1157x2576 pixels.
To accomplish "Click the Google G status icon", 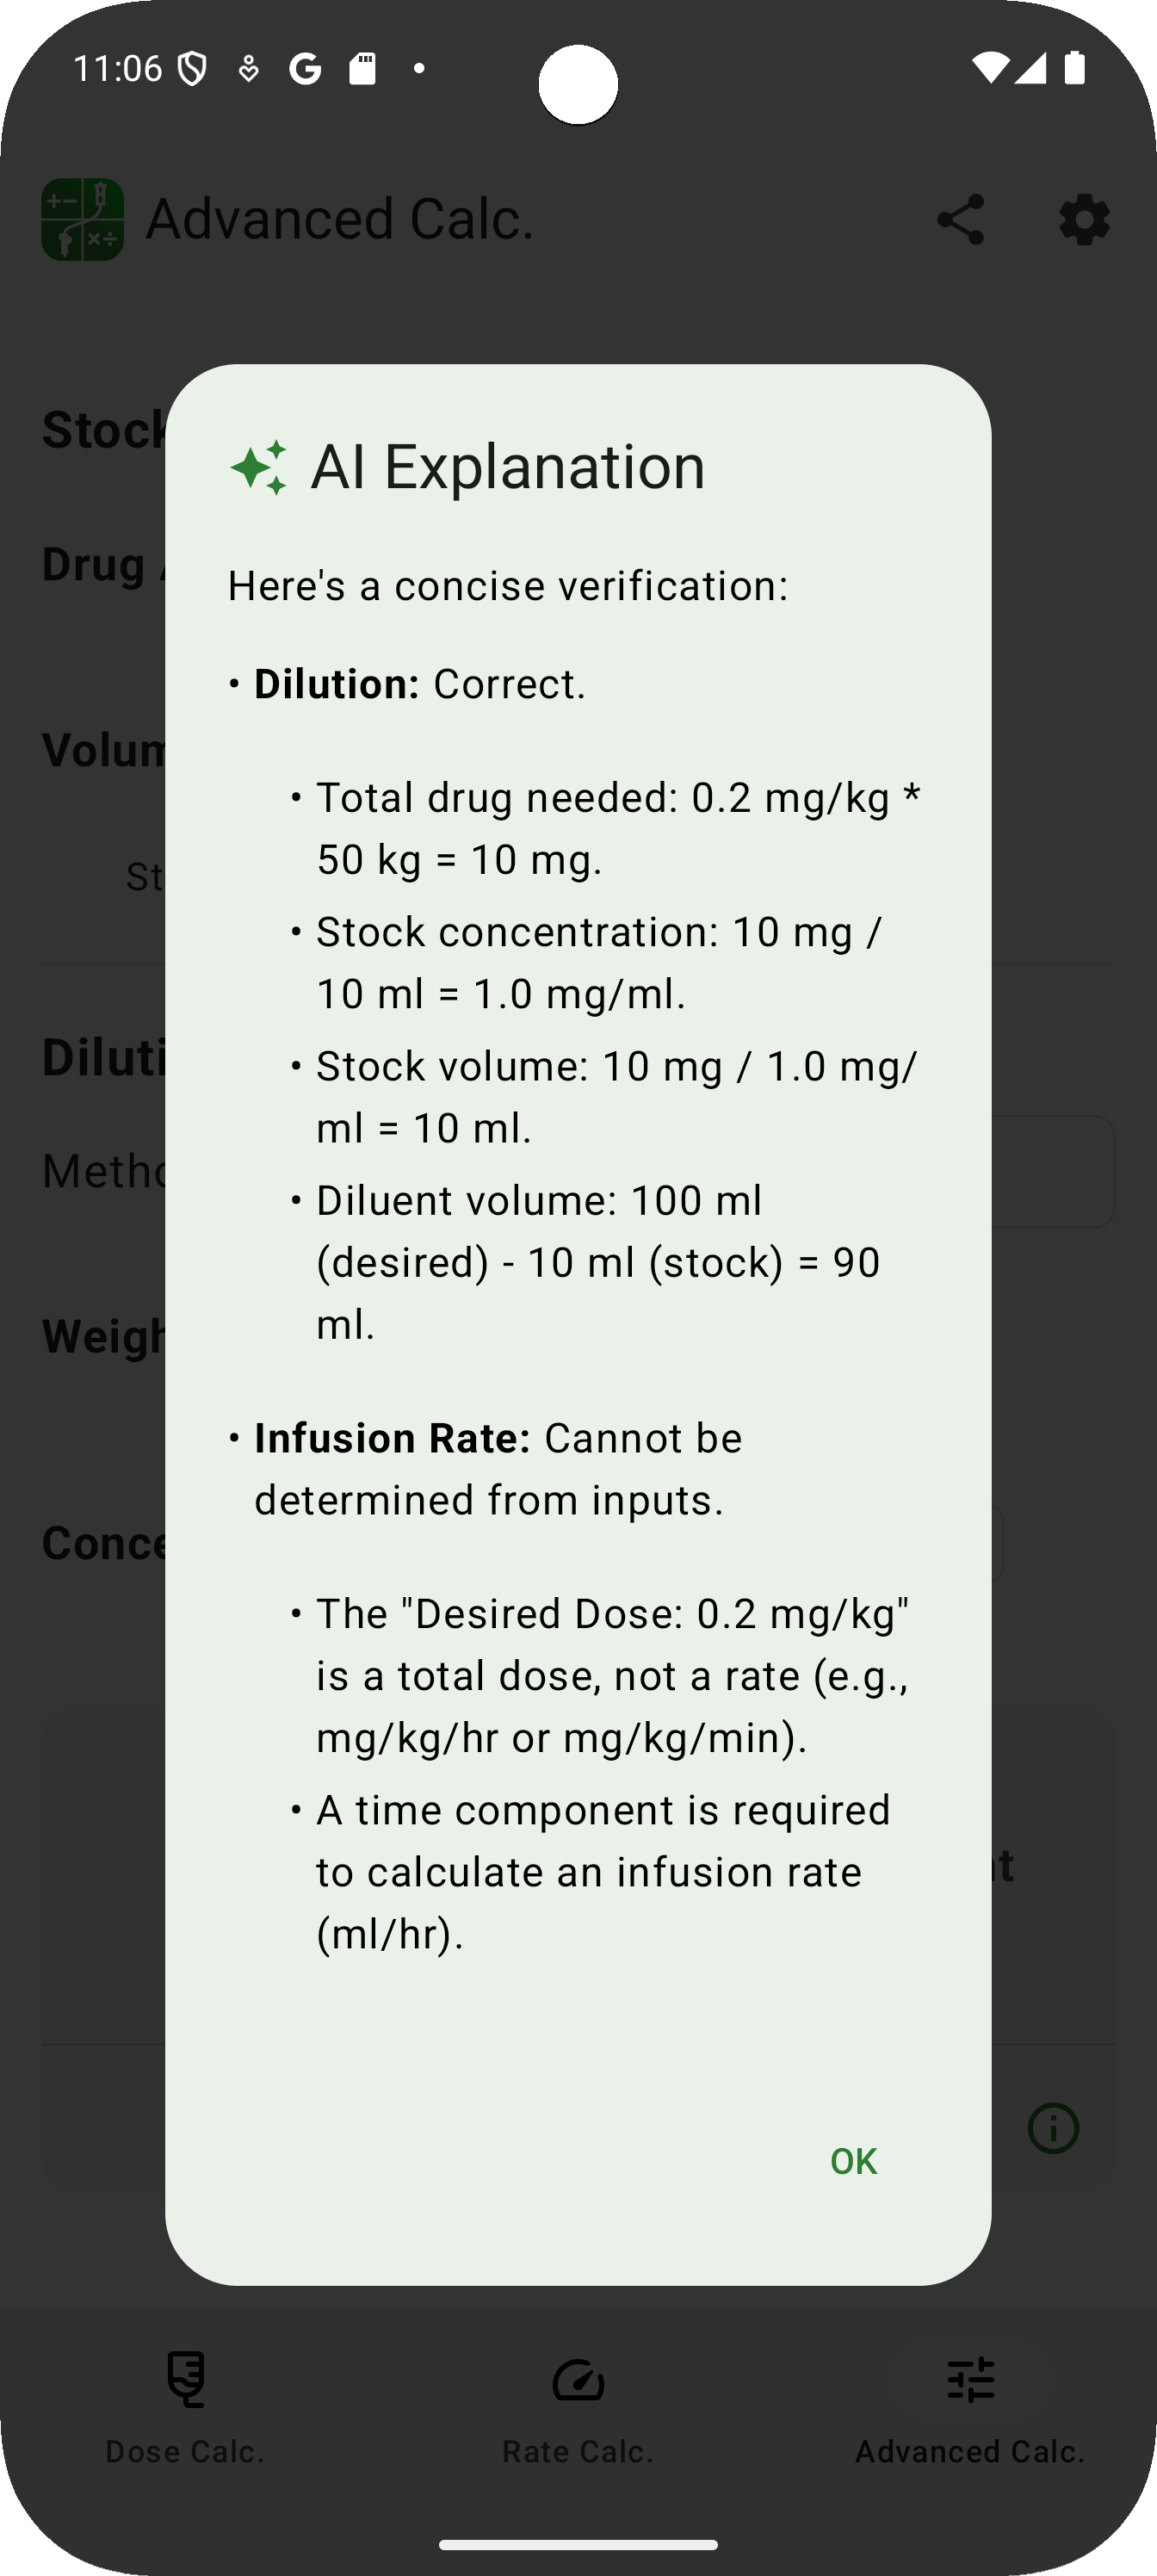I will click(x=305, y=68).
